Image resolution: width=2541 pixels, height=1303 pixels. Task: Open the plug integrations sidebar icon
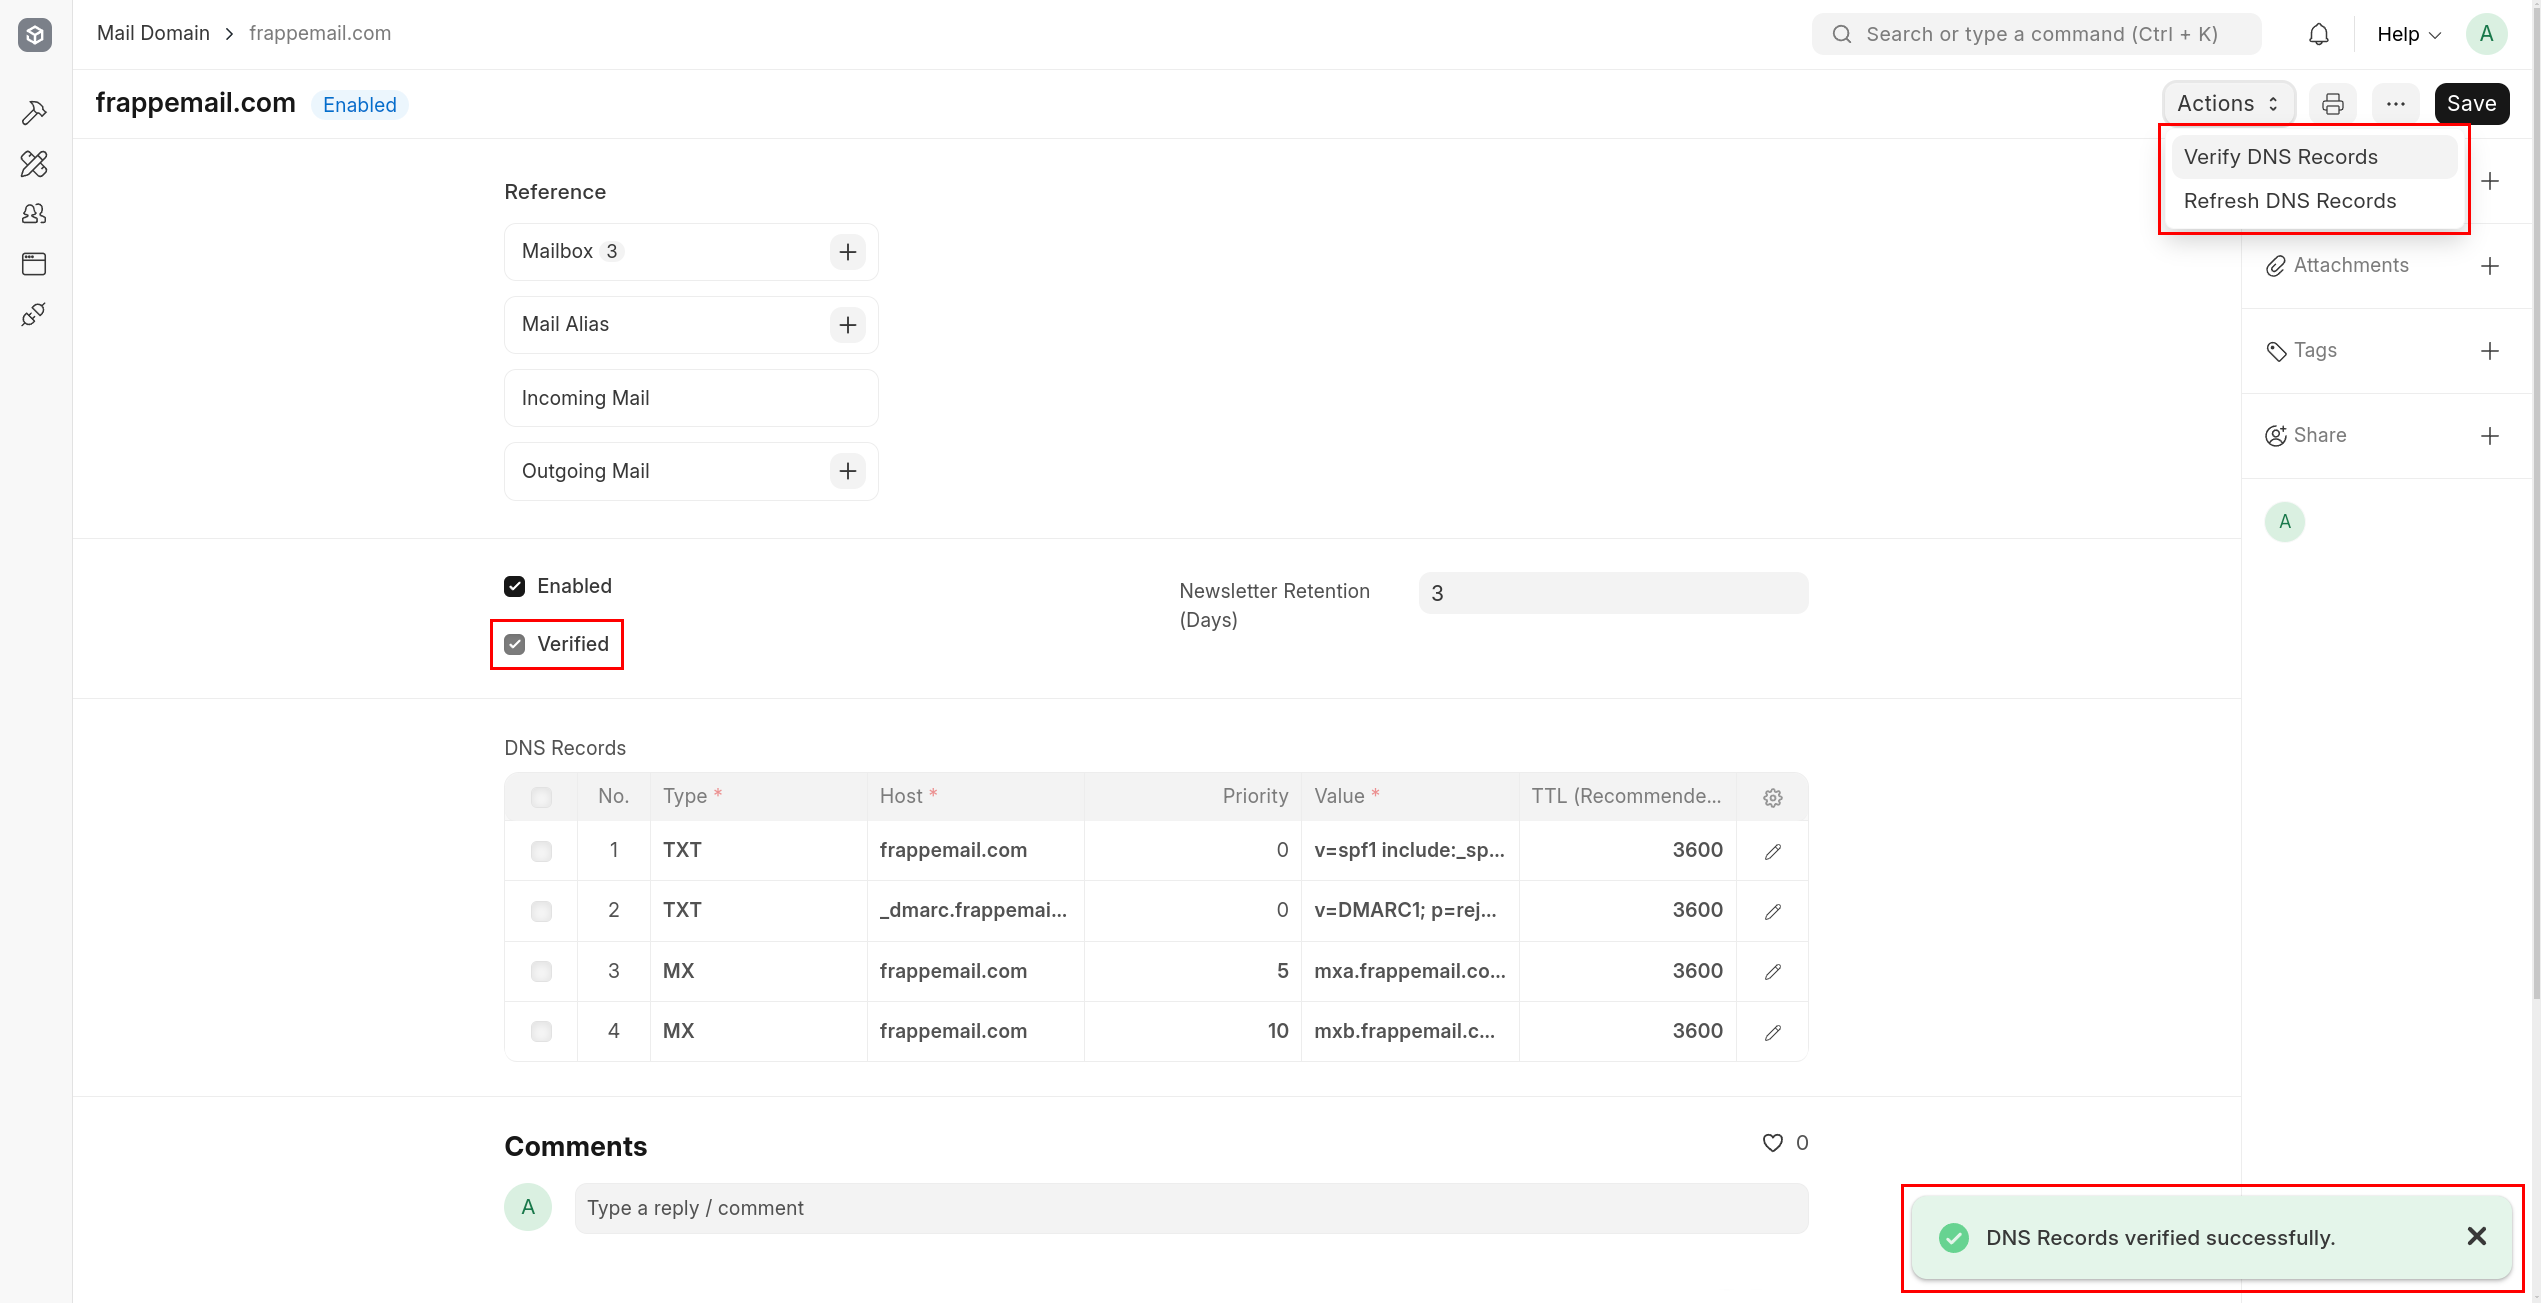(x=34, y=315)
